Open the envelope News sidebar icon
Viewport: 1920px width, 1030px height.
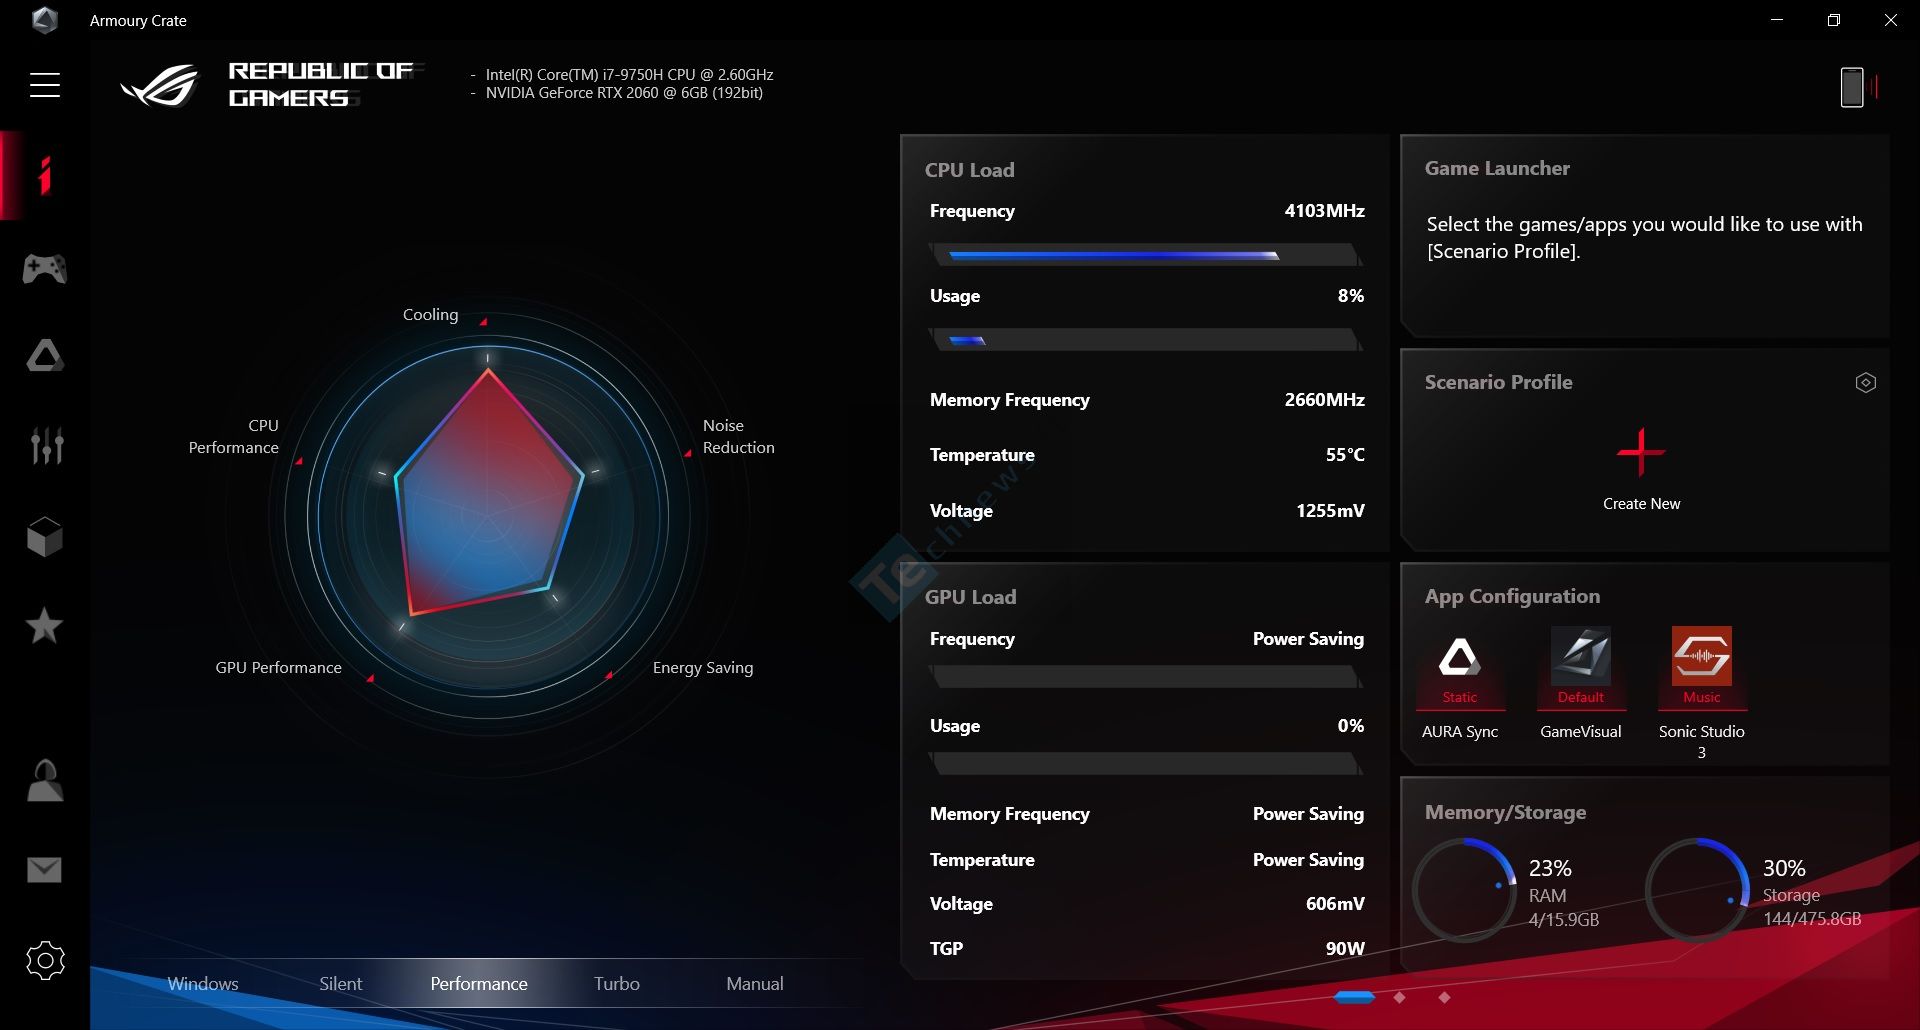[x=44, y=870]
